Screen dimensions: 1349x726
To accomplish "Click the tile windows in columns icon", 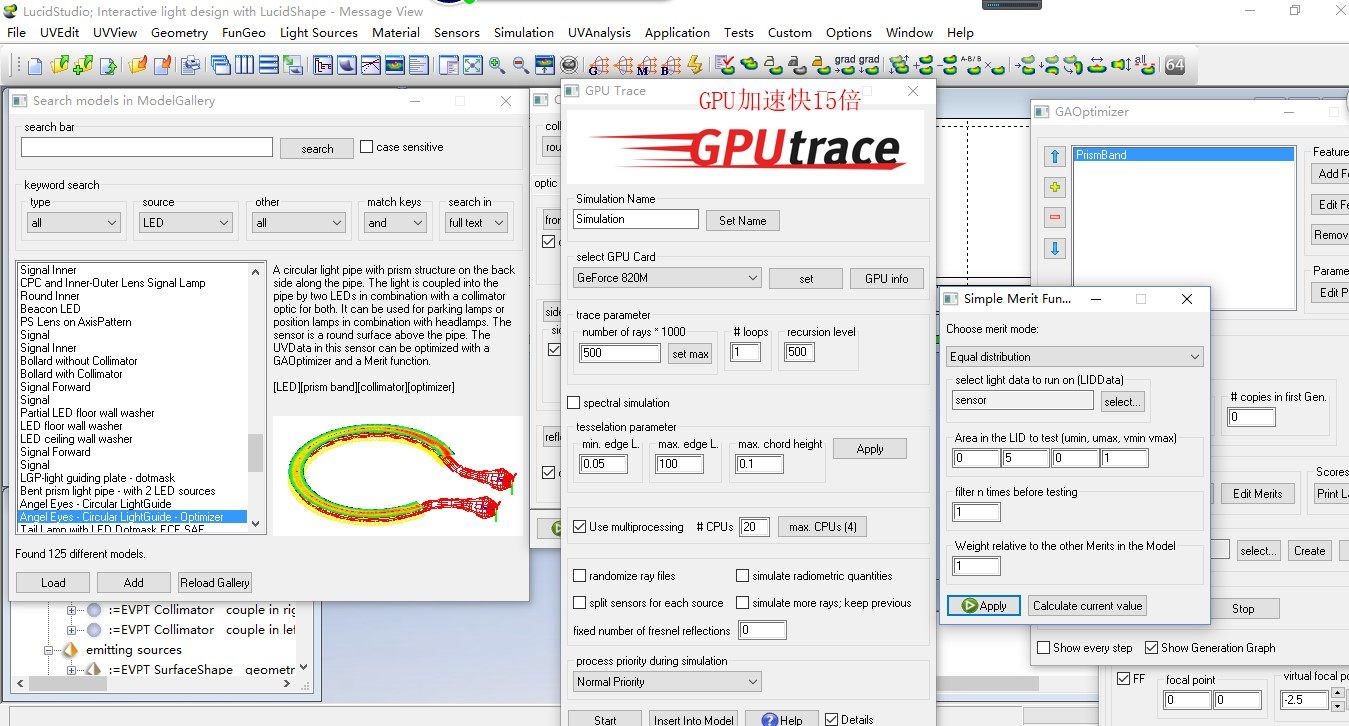I will coord(245,66).
